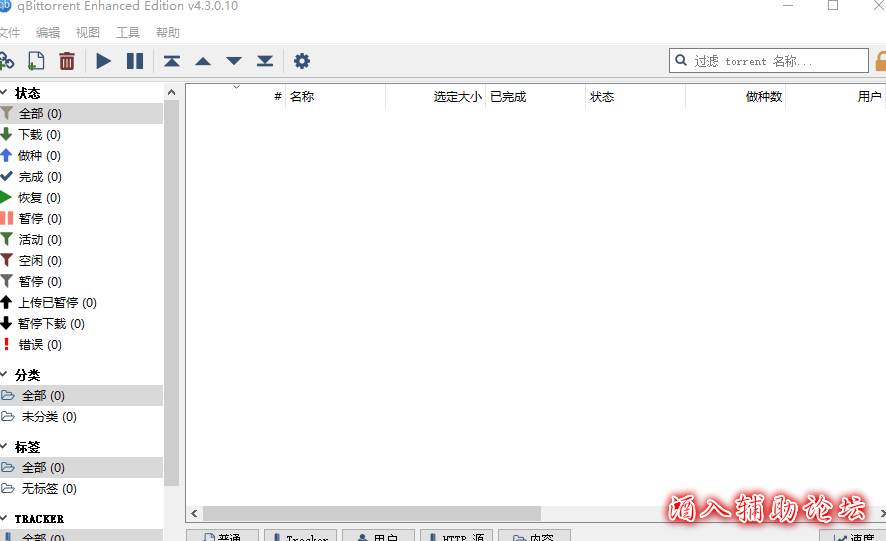This screenshot has width=886, height=541.
Task: Move torrent to bottom of queue
Action: (265, 61)
